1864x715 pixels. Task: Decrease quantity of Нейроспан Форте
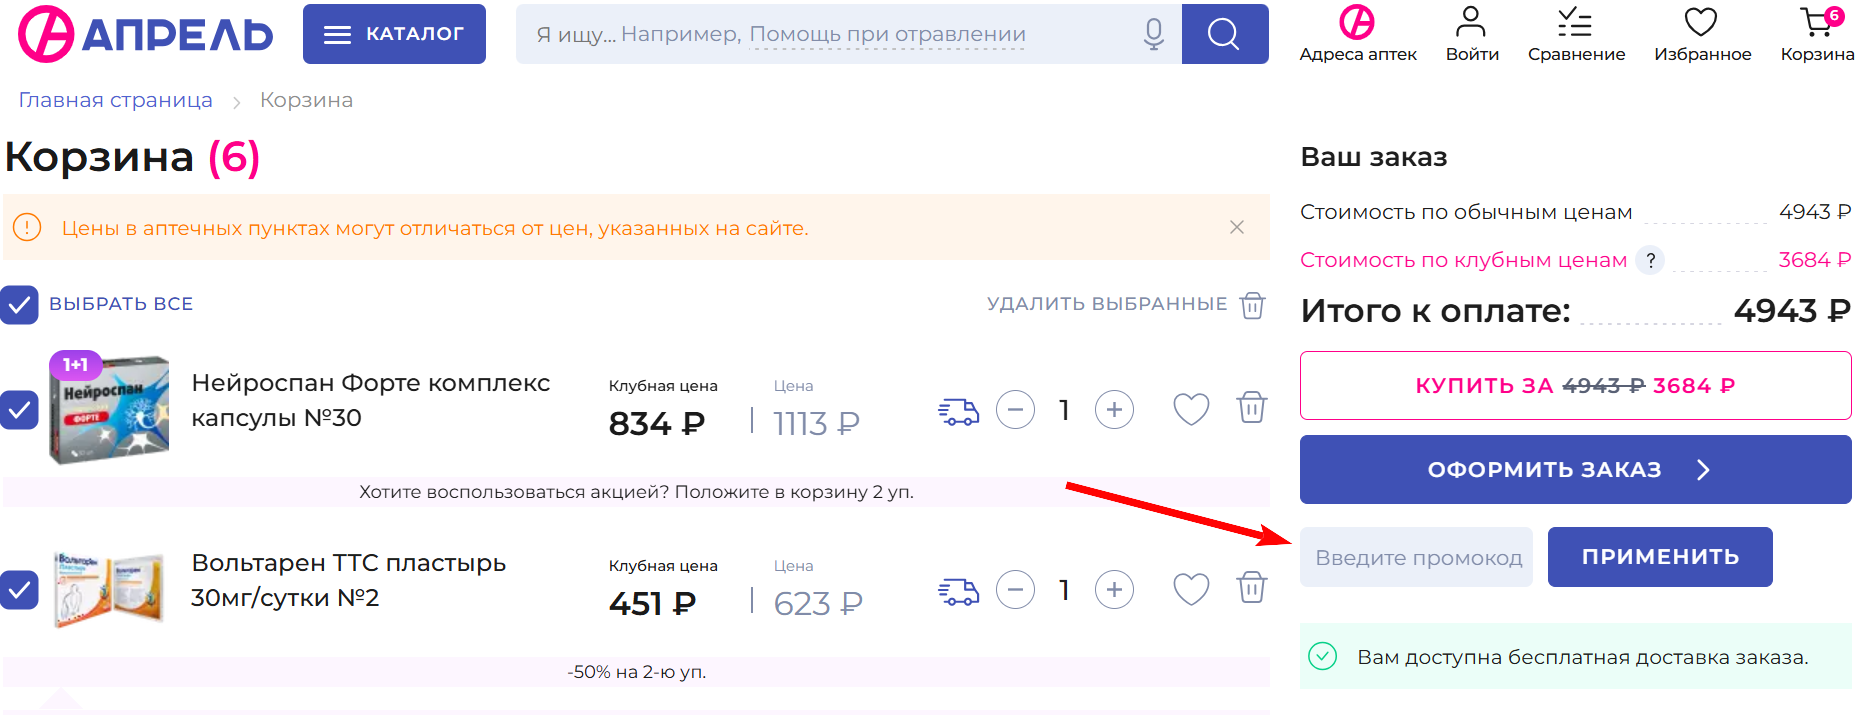1015,409
